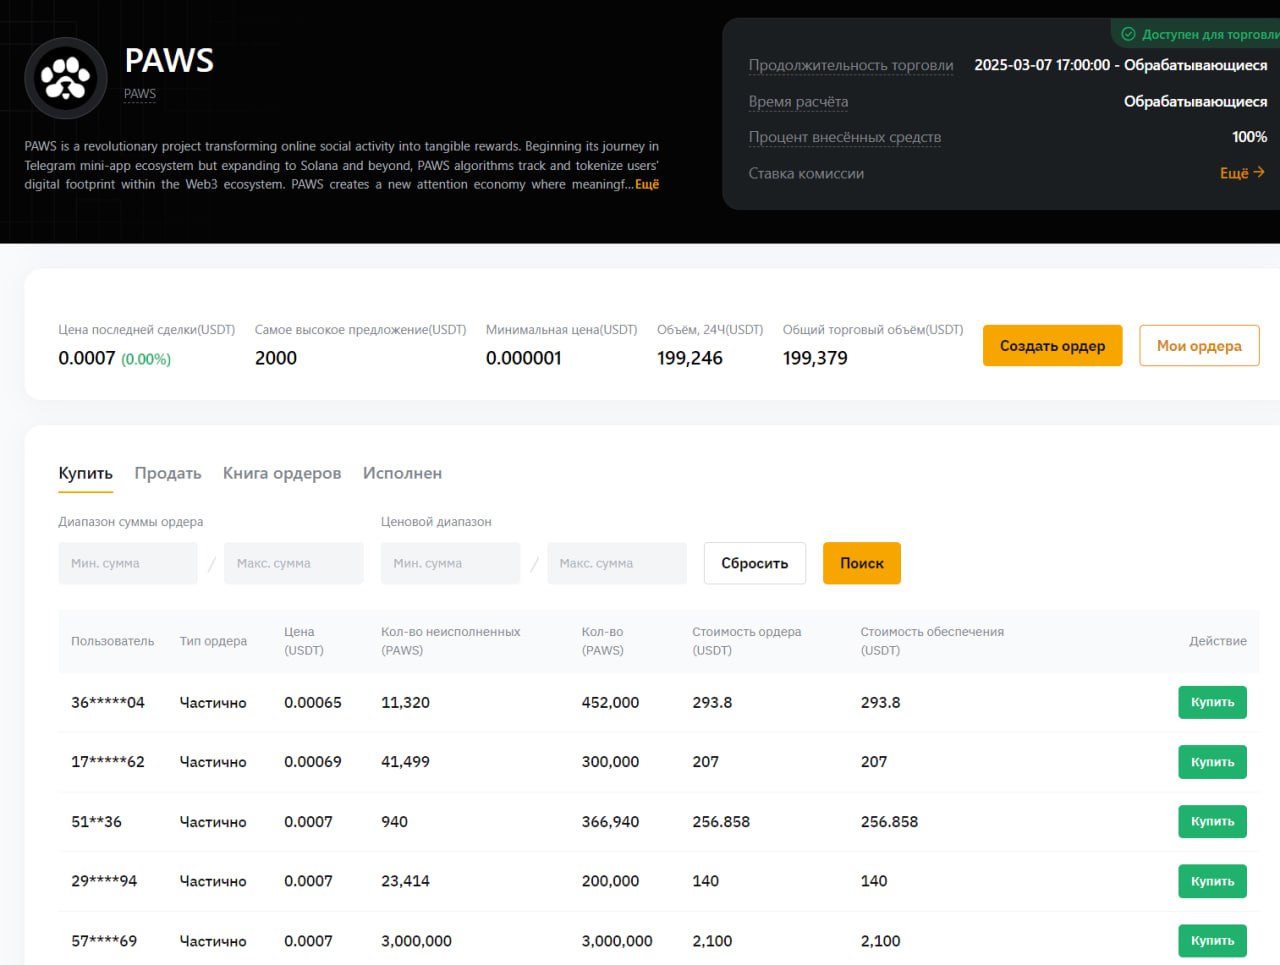
Task: Click Процент внесённых средств label
Action: pyautogui.click(x=845, y=137)
